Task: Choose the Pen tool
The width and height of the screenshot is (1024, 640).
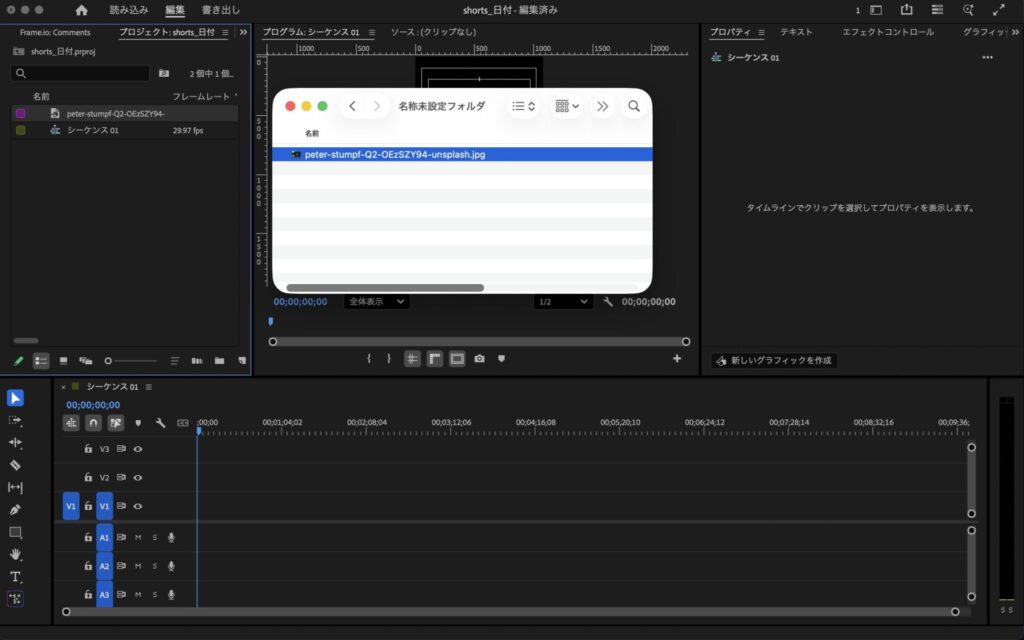Action: [x=15, y=510]
